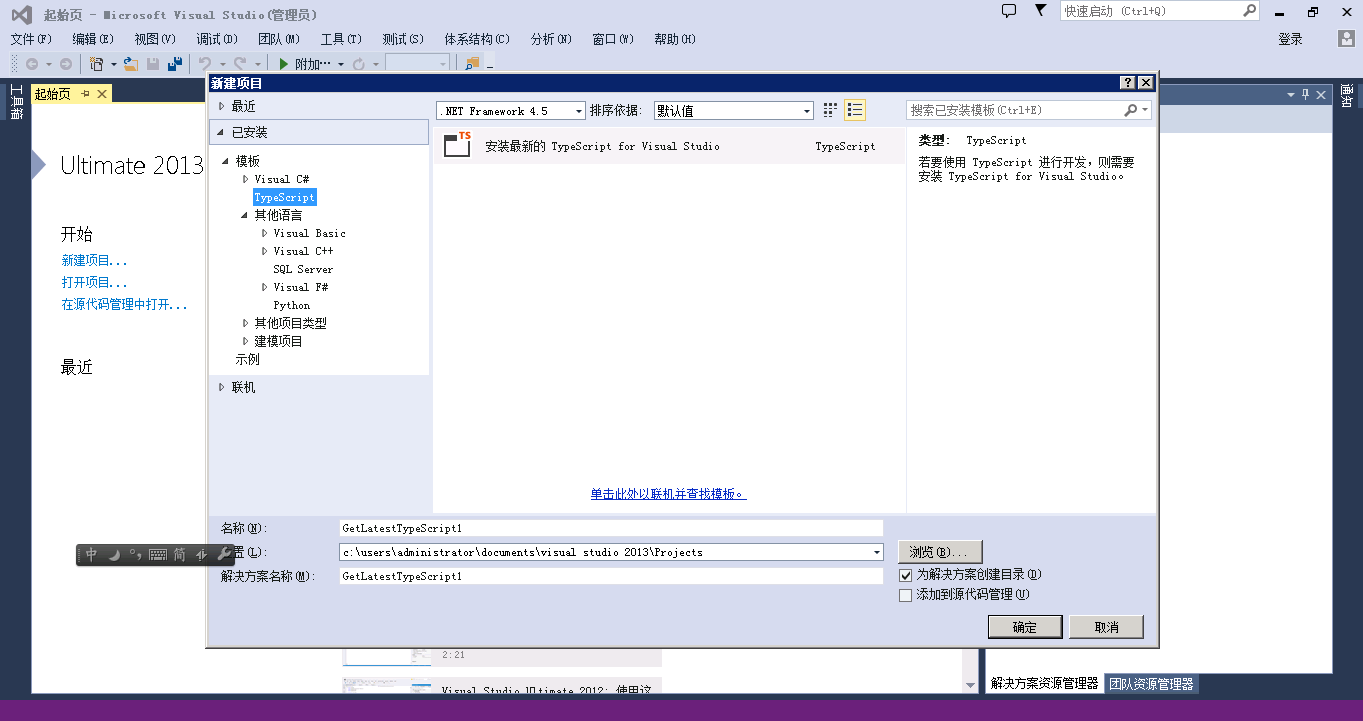
Task: Open the 编辑(E) menu
Action: coord(93,39)
